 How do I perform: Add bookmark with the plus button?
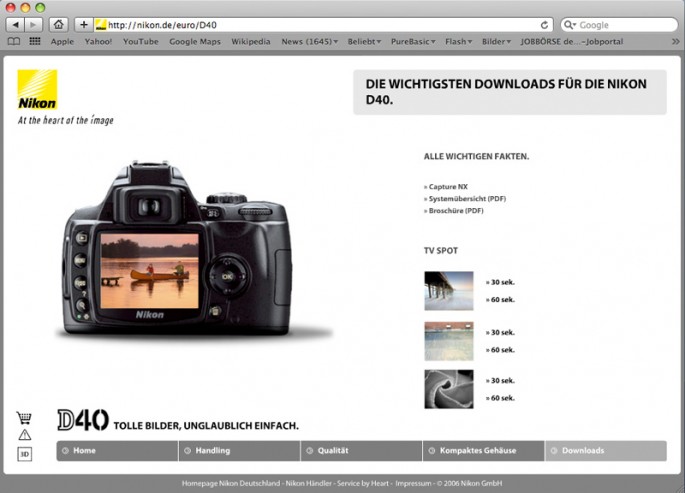(x=84, y=25)
